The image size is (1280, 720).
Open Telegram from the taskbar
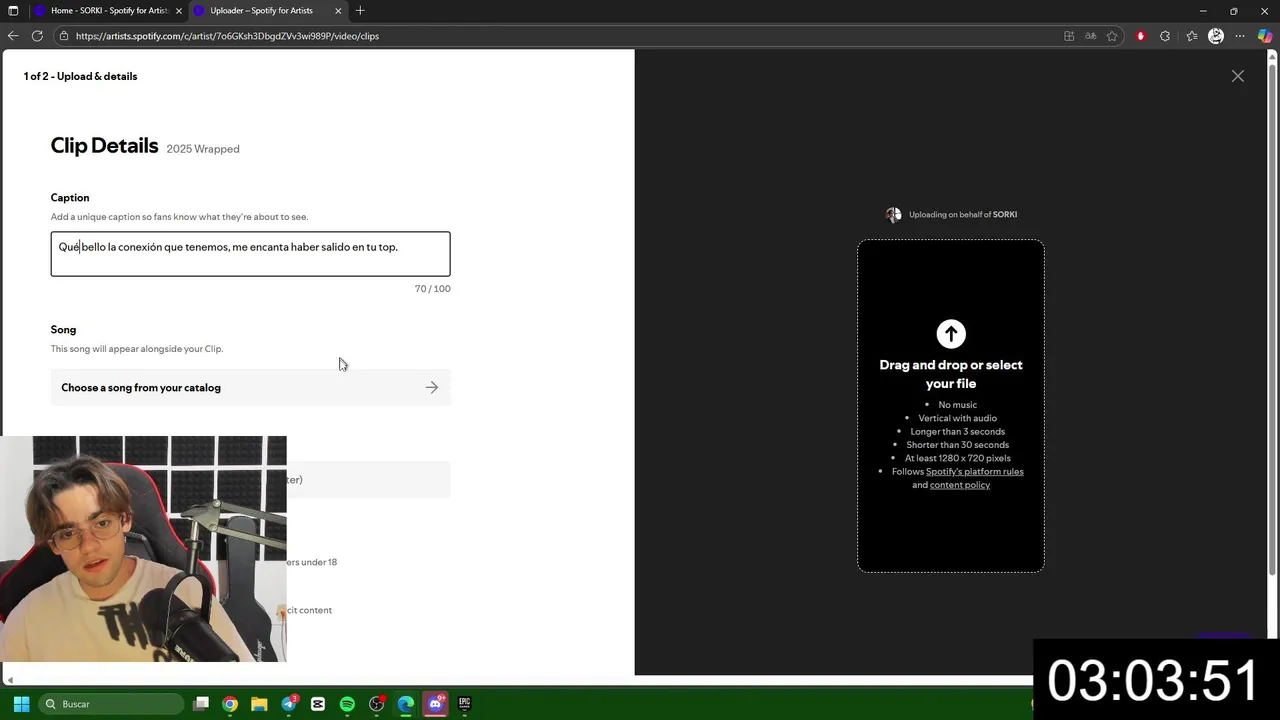289,704
